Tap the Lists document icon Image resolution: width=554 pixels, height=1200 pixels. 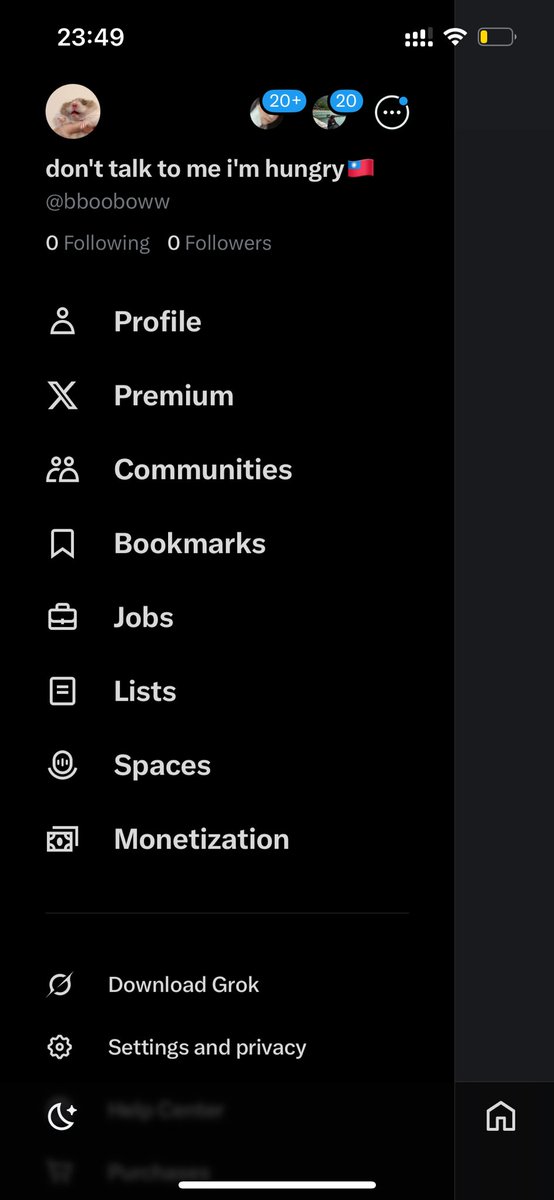click(62, 692)
